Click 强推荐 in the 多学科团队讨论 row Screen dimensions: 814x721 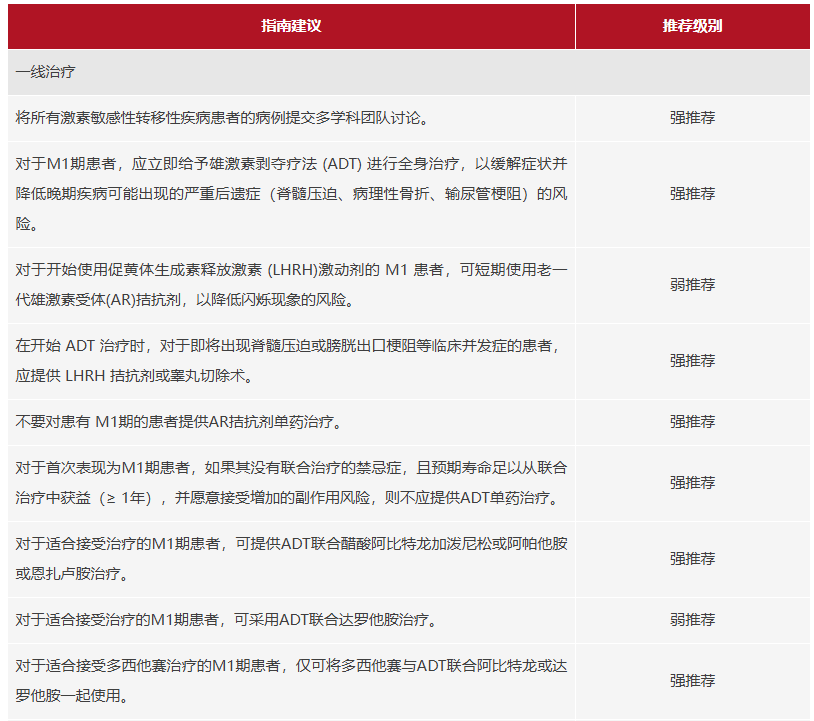click(692, 118)
